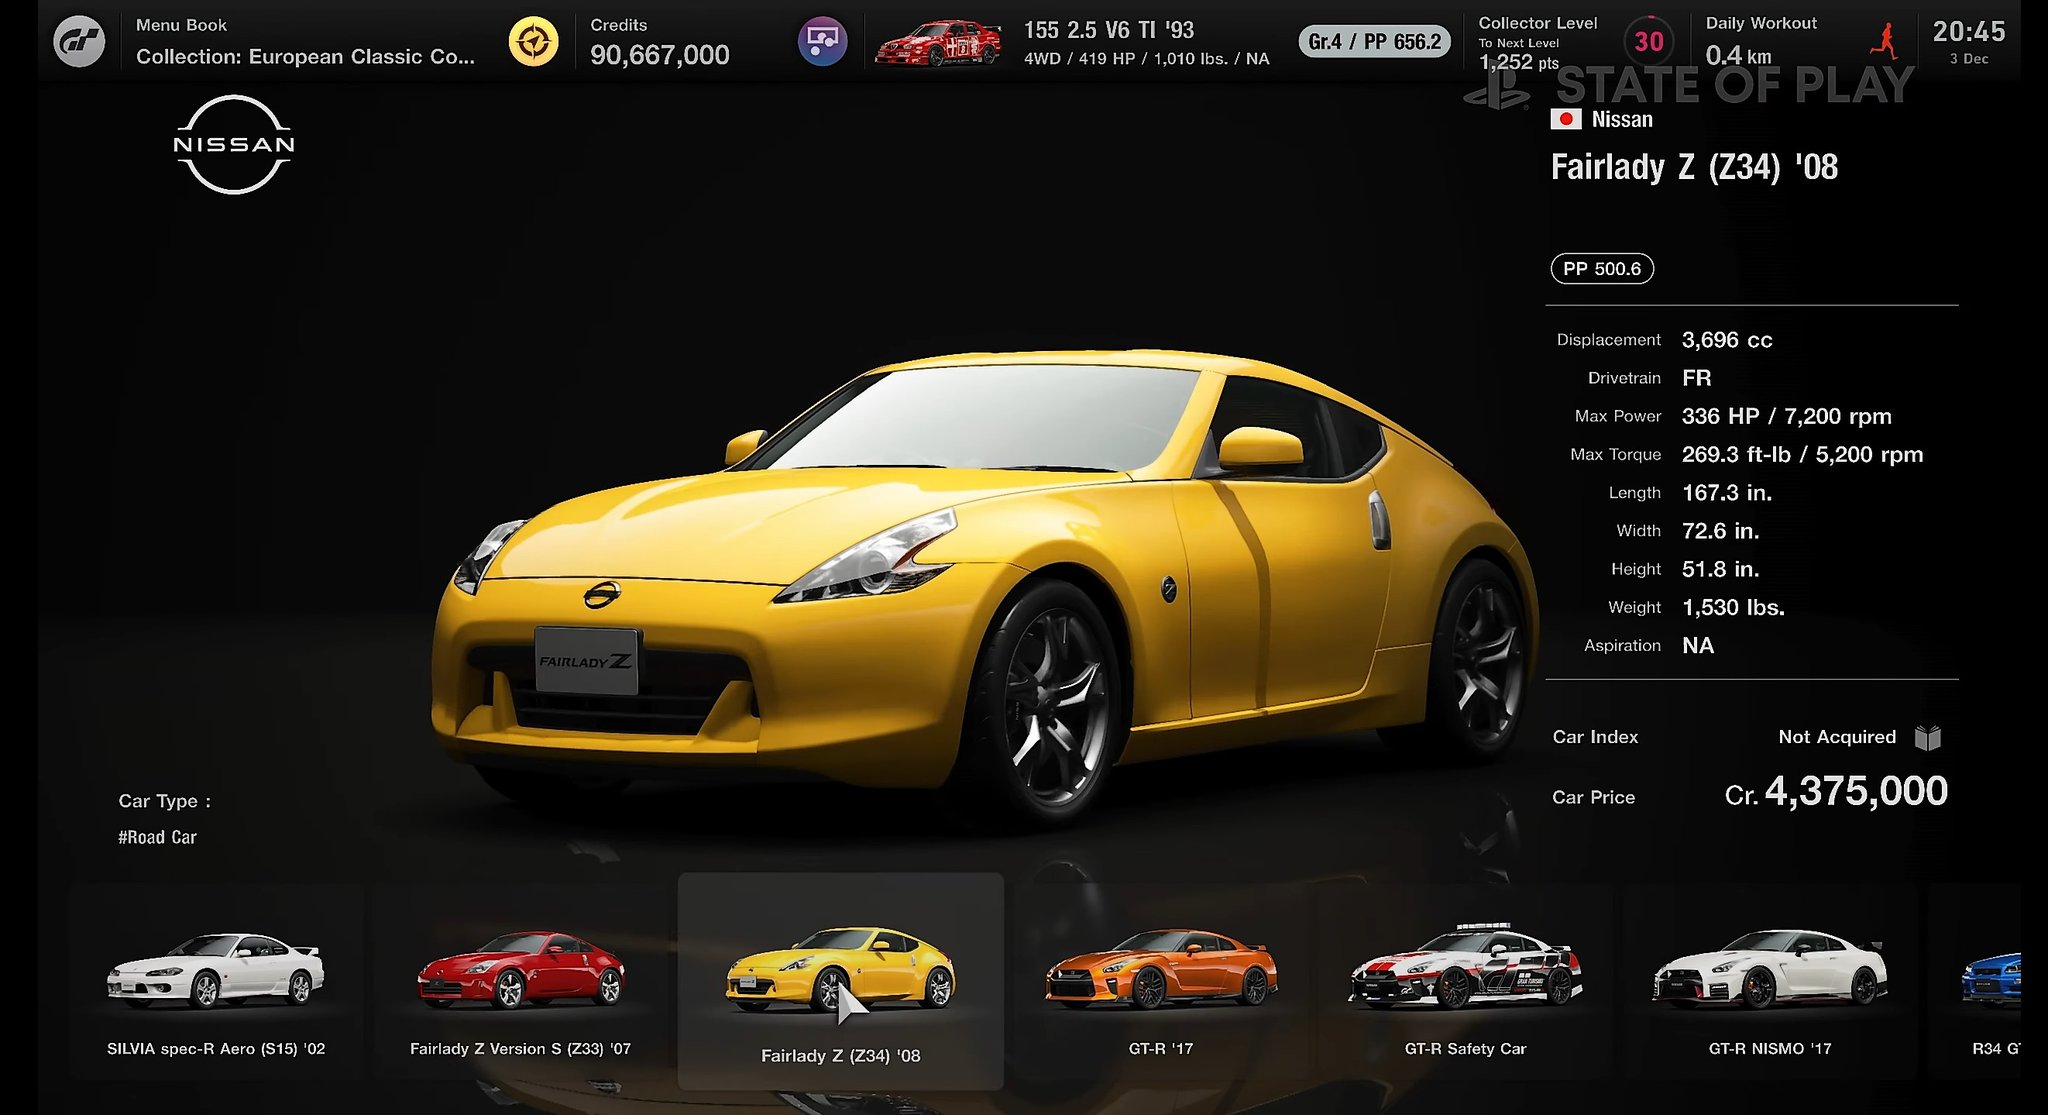Select the Fairlady Z Version S (Z33) '07 thumbnail

point(520,980)
